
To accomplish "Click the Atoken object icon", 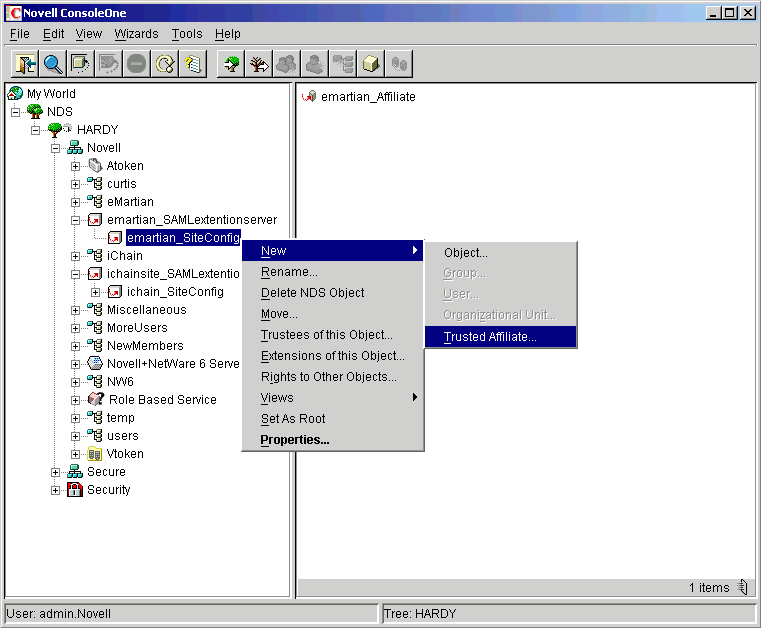I will 95,165.
